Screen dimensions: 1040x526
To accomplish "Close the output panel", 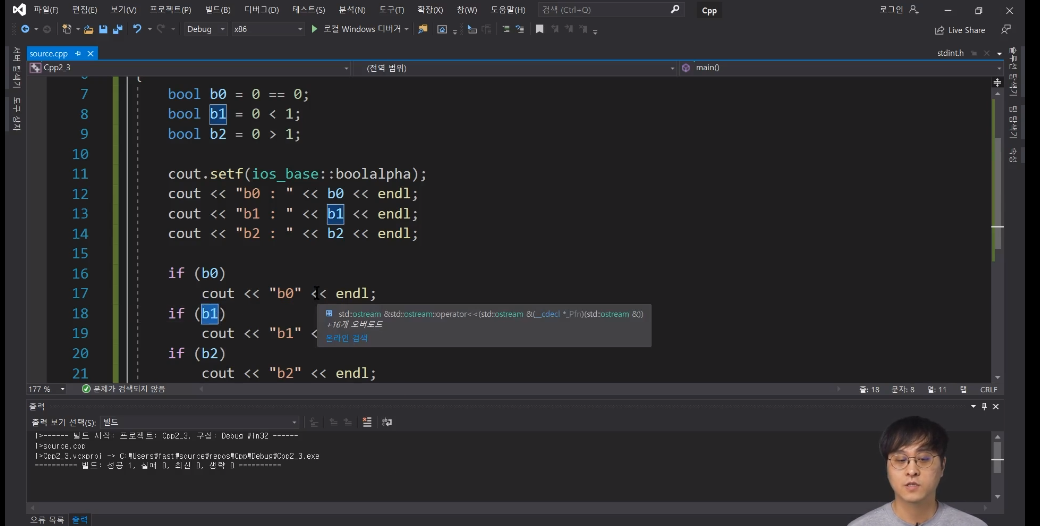I will (x=996, y=406).
